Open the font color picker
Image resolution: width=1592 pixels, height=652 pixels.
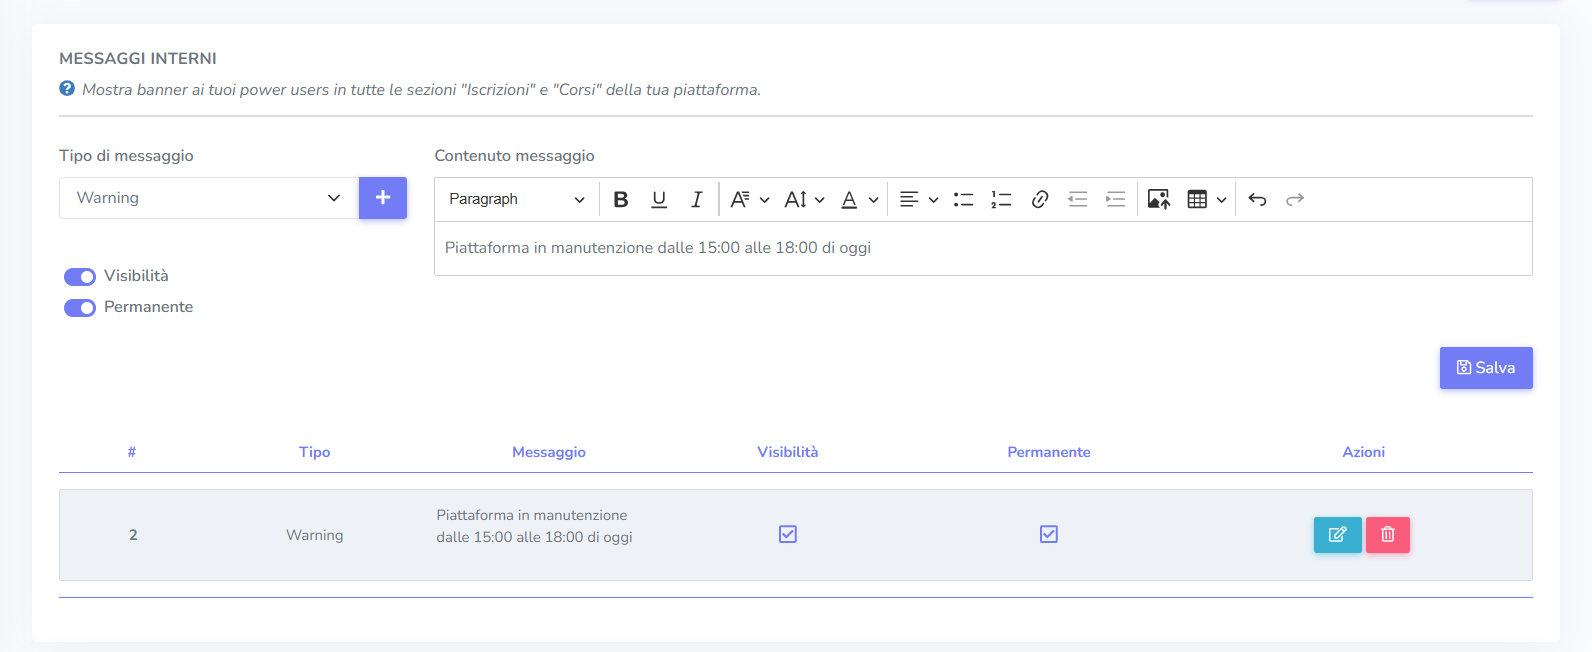[859, 199]
